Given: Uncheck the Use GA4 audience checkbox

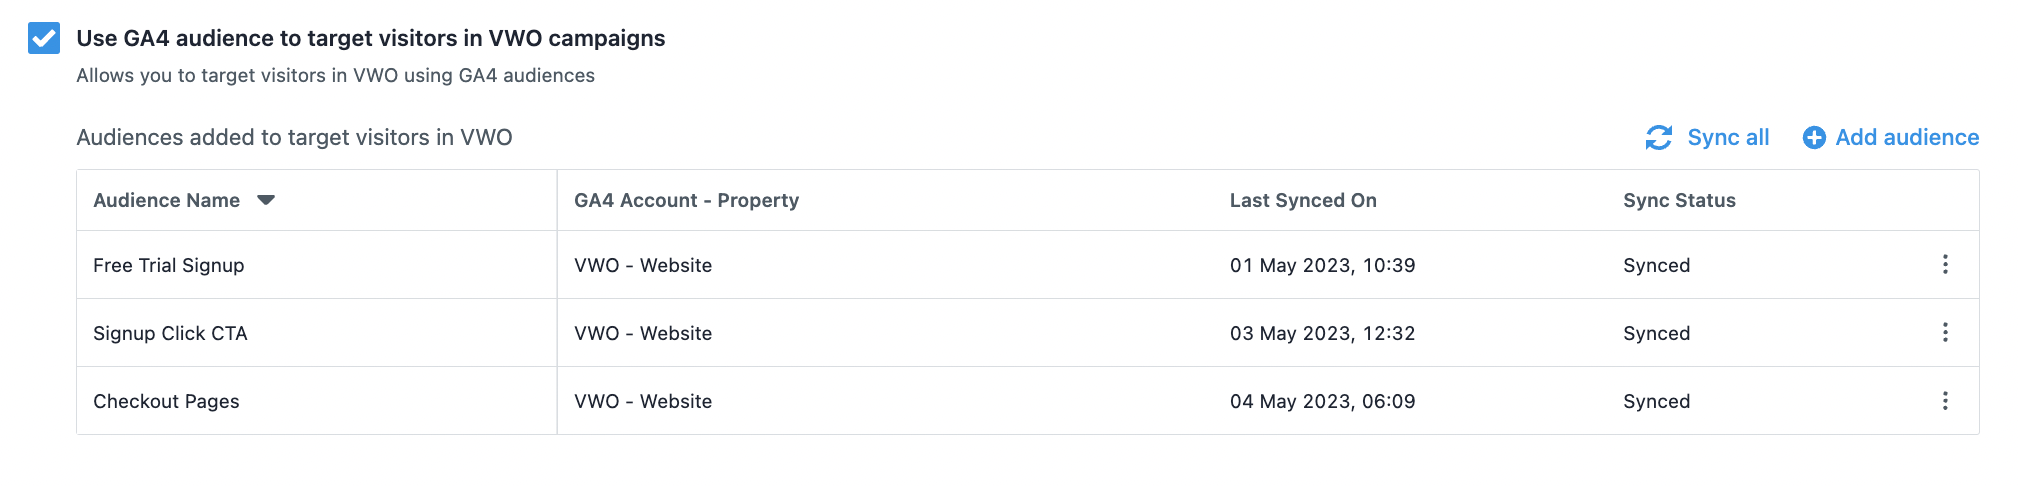Looking at the screenshot, I should [44, 38].
